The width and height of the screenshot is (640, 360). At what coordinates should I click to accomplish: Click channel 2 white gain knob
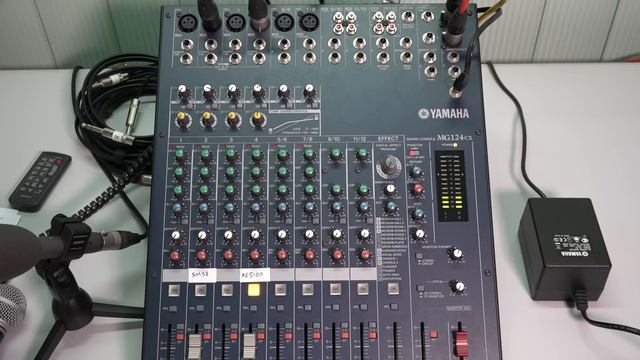pyautogui.click(x=208, y=91)
